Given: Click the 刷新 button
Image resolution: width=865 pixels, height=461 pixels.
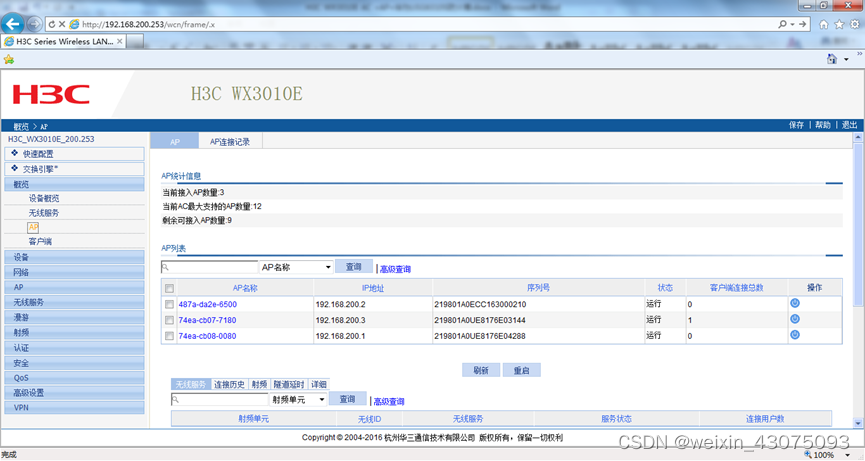Looking at the screenshot, I should 481,370.
